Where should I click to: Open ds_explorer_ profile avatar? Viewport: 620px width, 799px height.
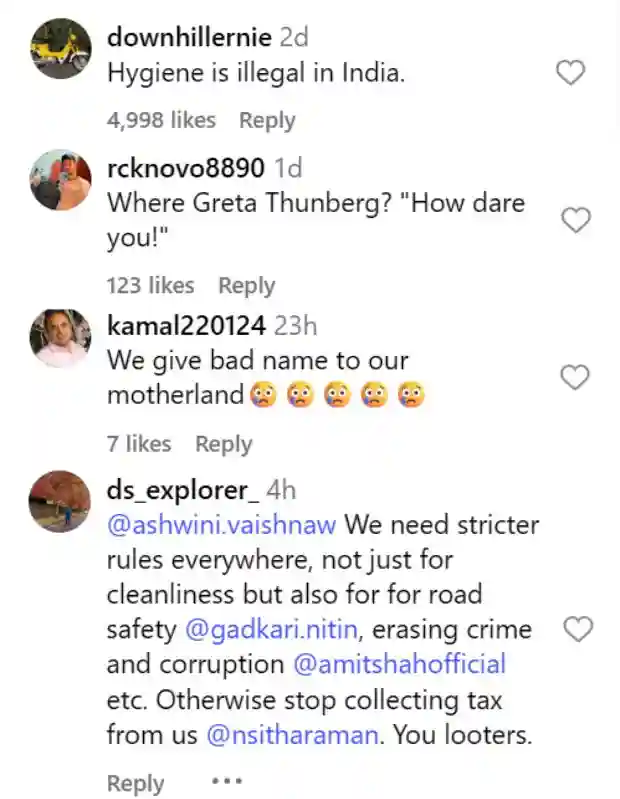[x=60, y=501]
